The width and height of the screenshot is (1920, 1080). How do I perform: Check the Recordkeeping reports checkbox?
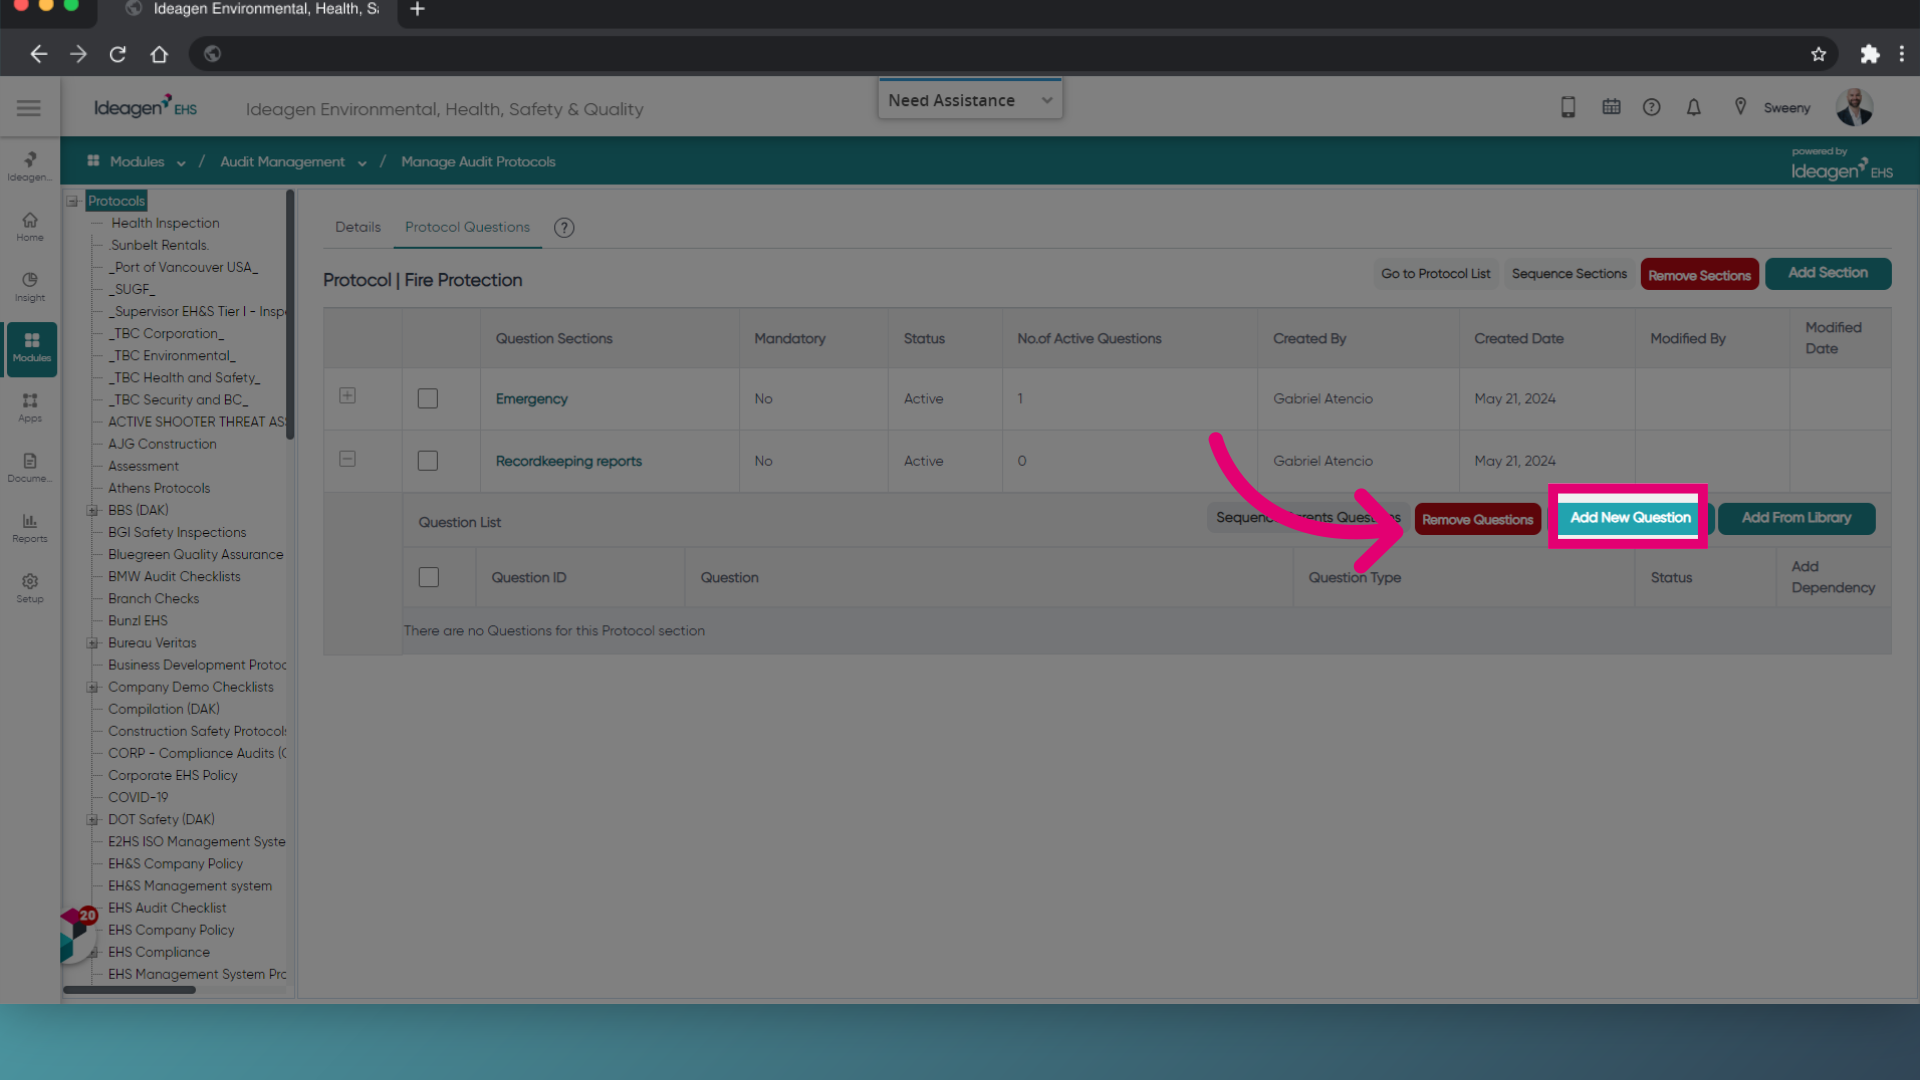click(428, 461)
